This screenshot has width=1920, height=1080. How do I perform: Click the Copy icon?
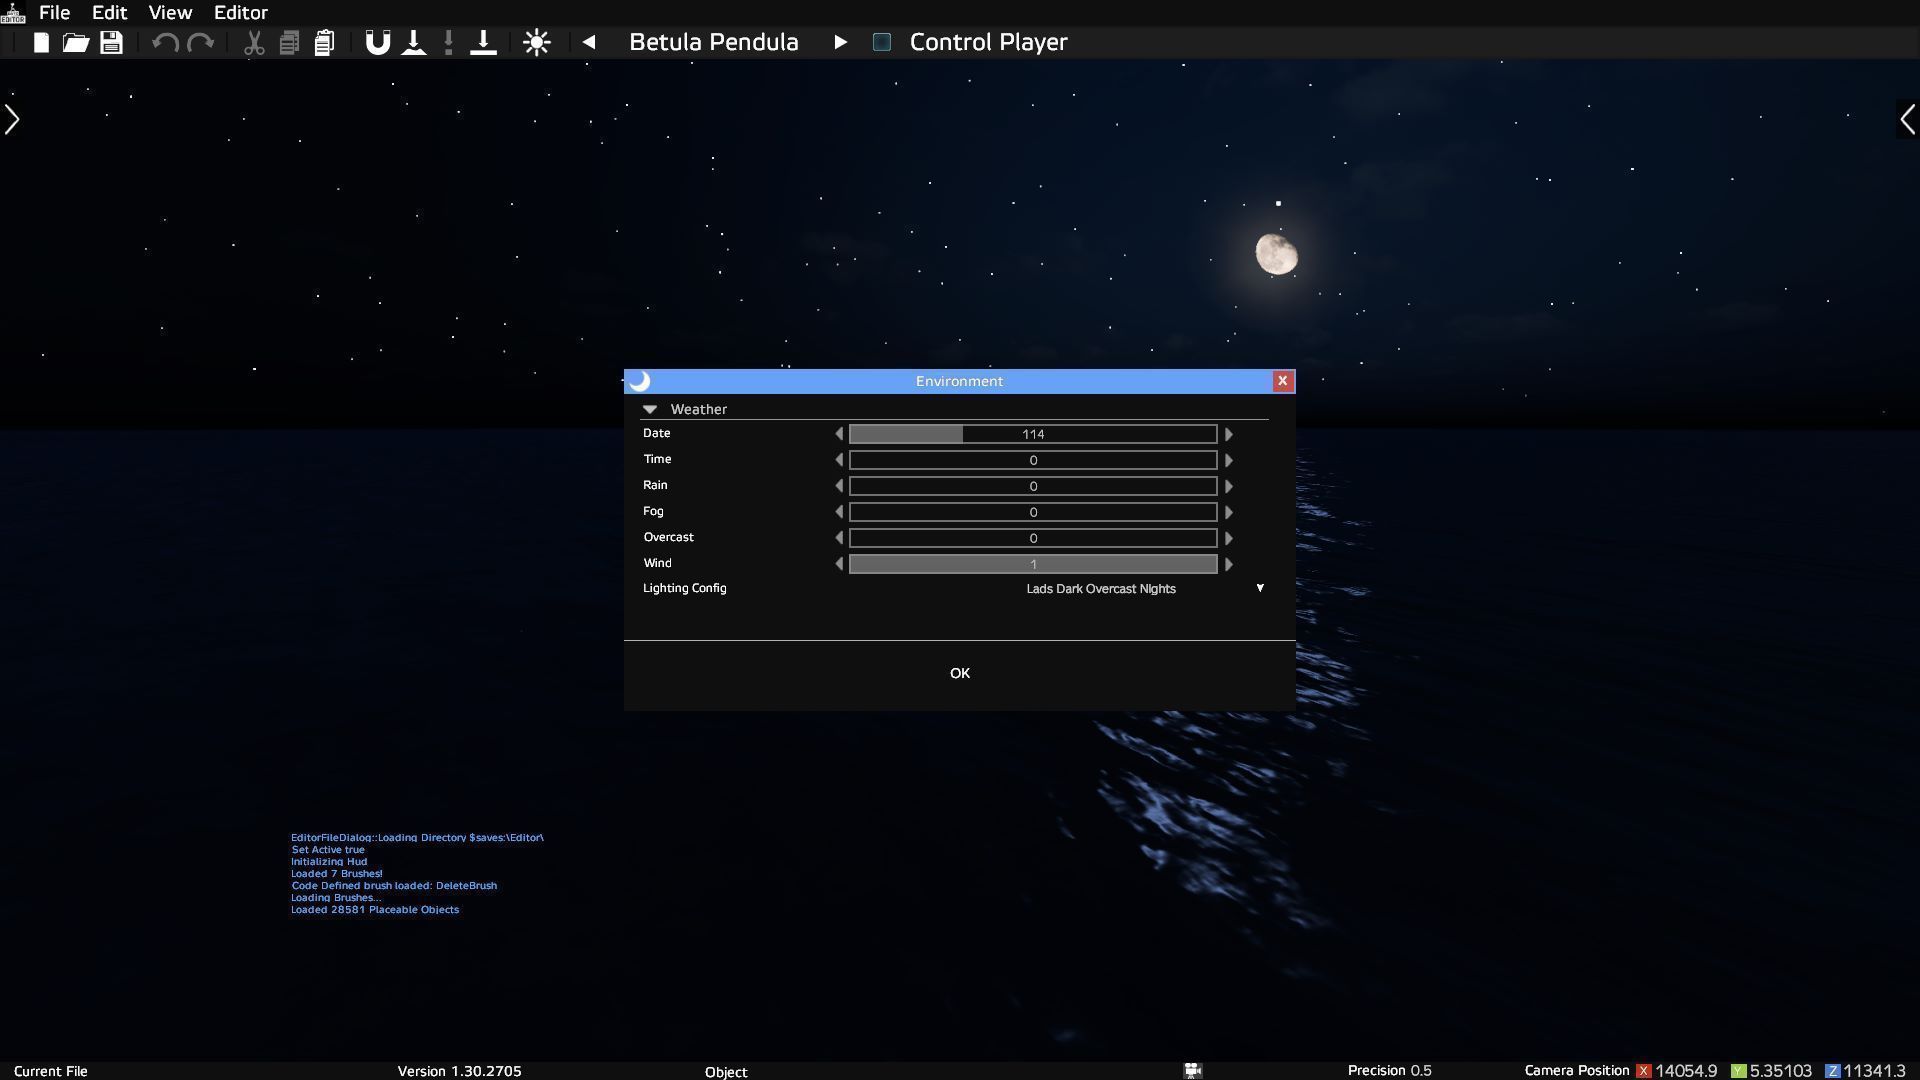tap(289, 43)
